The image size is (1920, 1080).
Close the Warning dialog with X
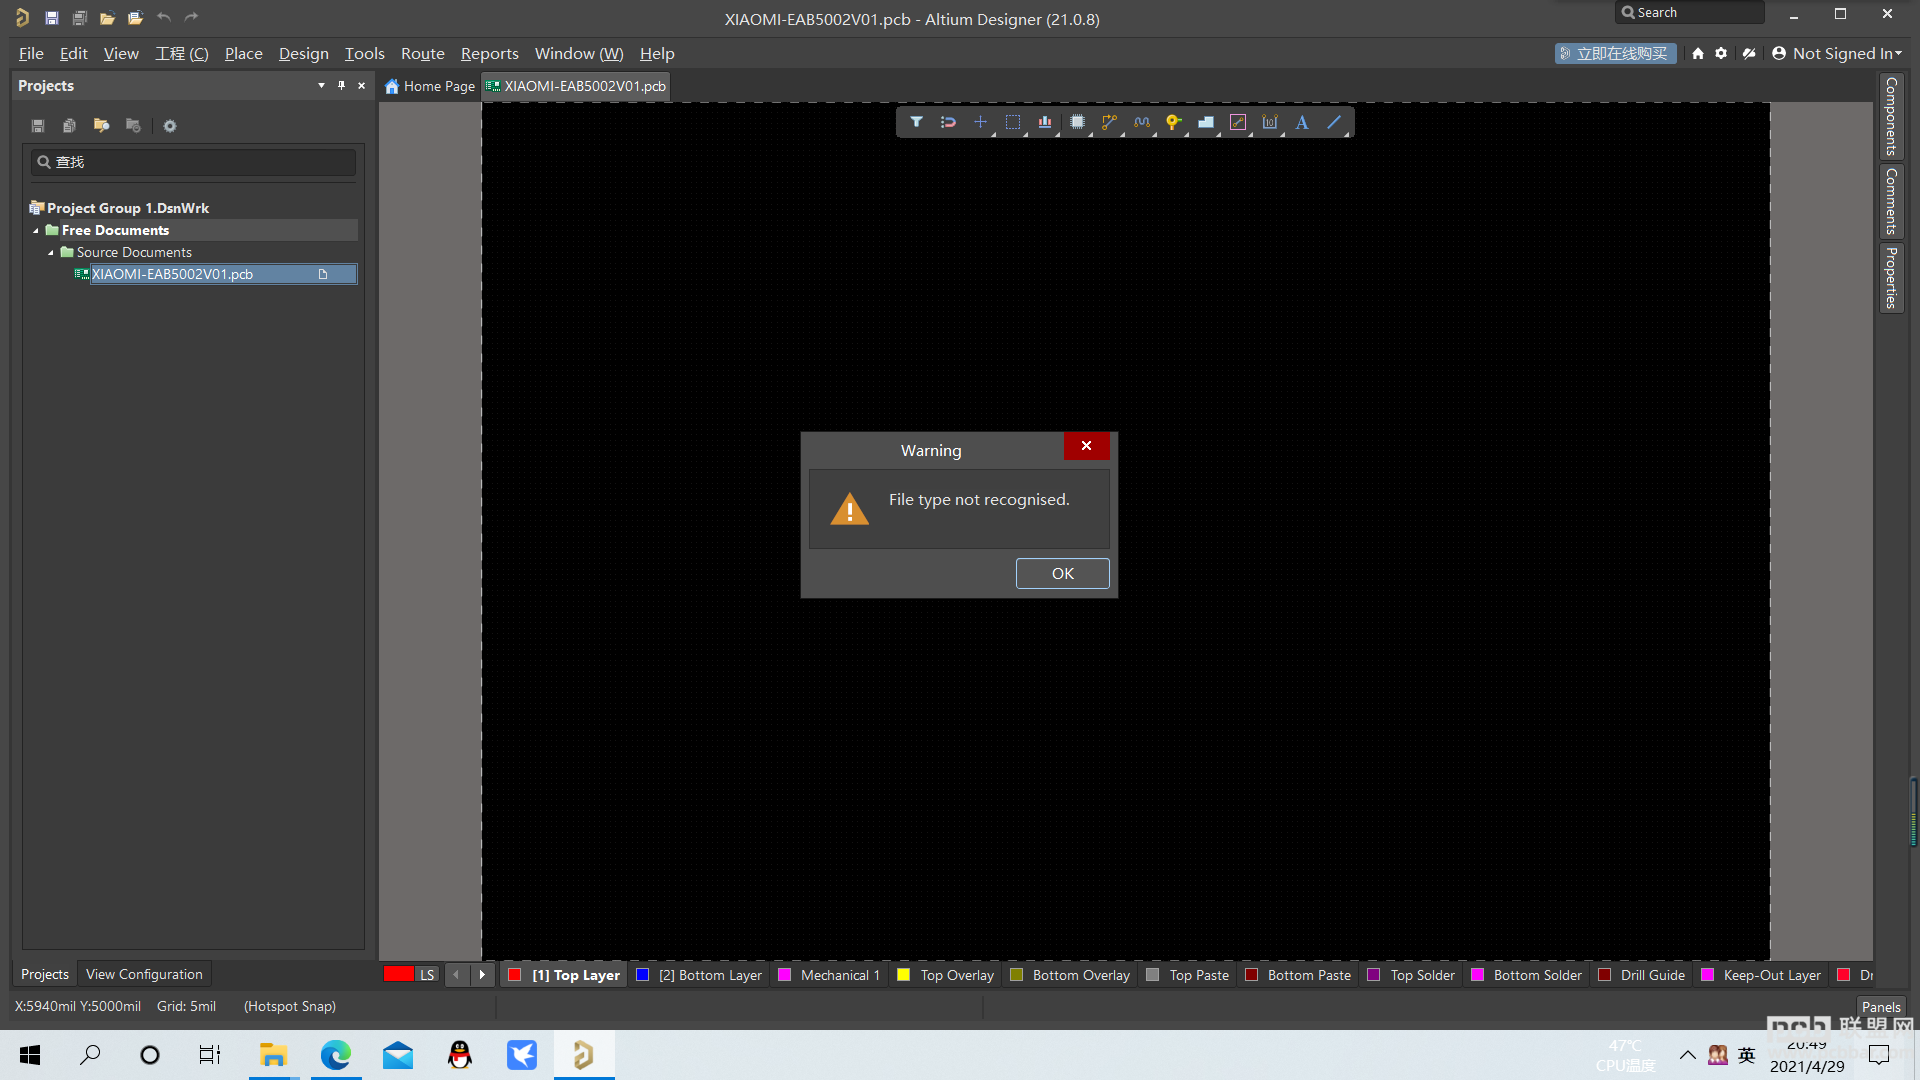(x=1086, y=446)
